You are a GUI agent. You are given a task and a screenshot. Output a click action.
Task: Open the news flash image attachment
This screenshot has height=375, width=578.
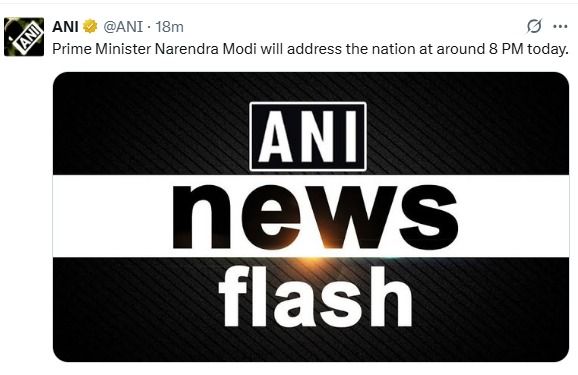pyautogui.click(x=311, y=217)
